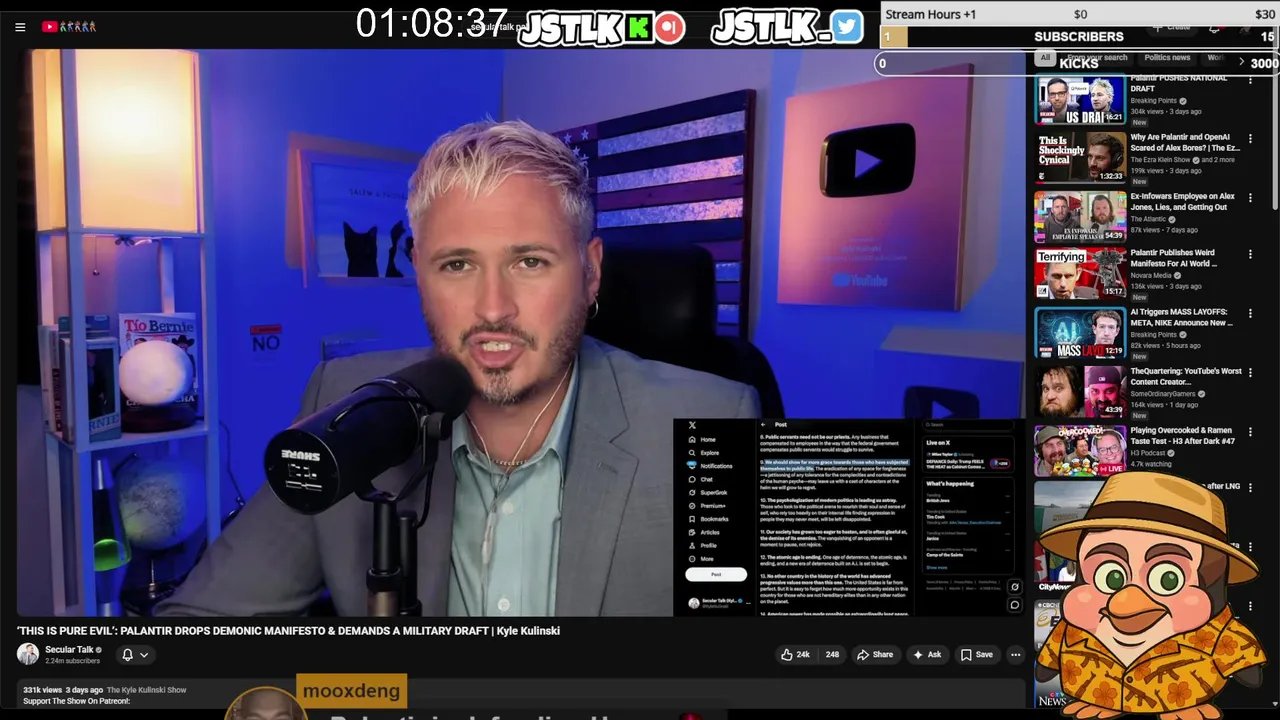Open options menu for Ex-Infowars Employee video
Screen dimensions: 1280x720
coord(1250,198)
